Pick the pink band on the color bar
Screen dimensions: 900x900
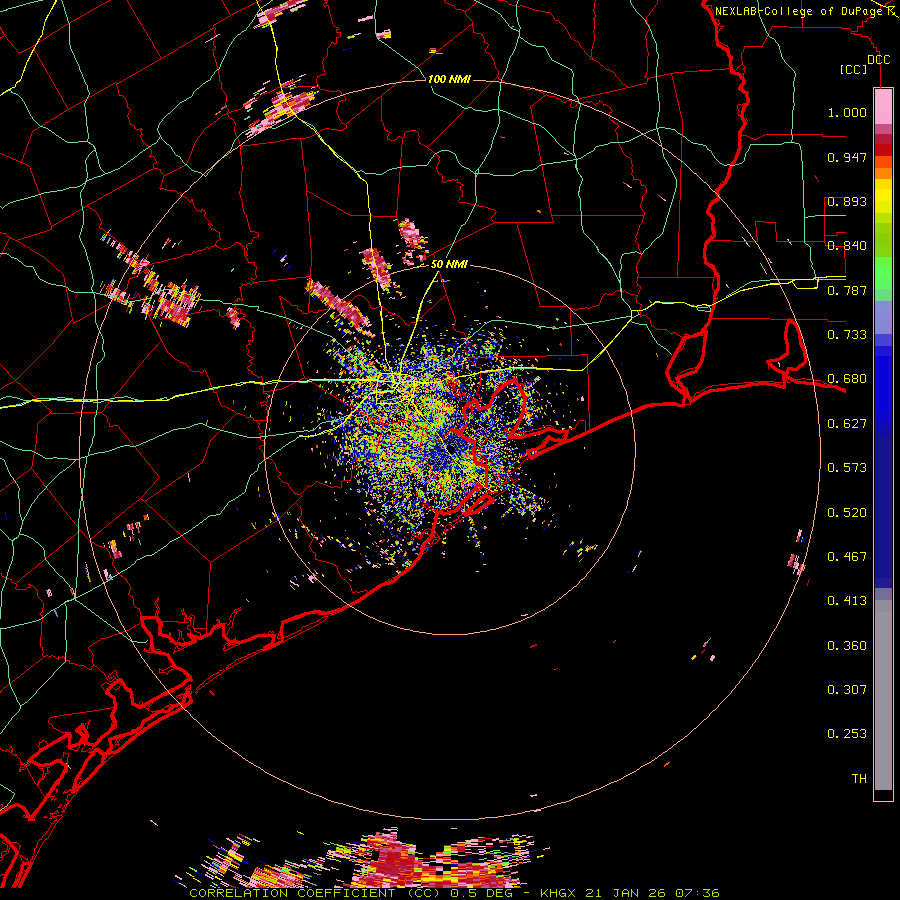(x=883, y=107)
